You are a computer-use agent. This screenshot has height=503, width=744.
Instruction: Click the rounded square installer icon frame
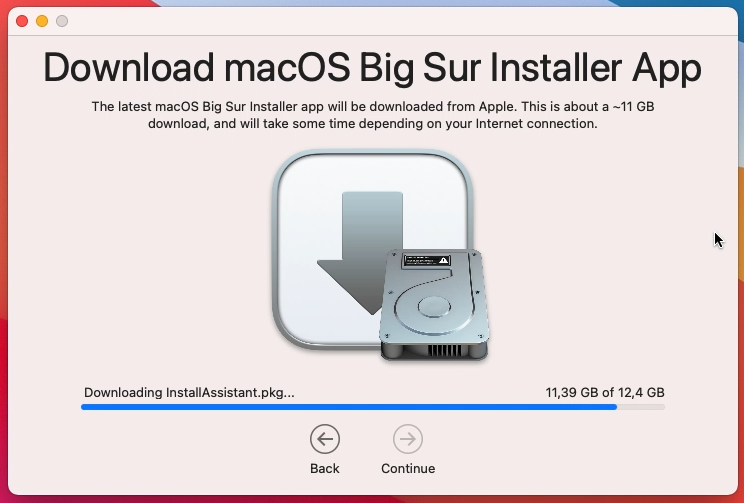coord(372,249)
